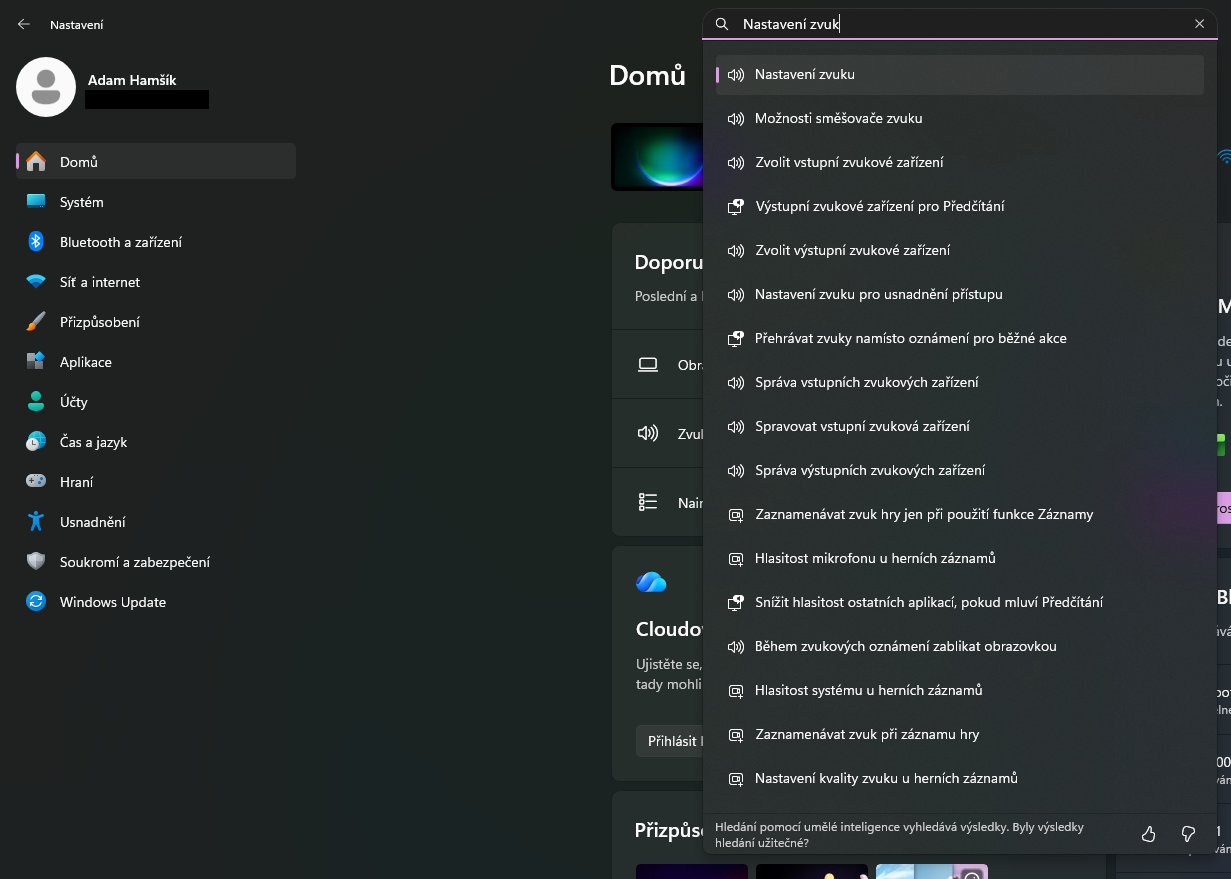The image size is (1231, 879).
Task: Select Hlasitost mikrofonu u herních záznamů
Action: (874, 558)
